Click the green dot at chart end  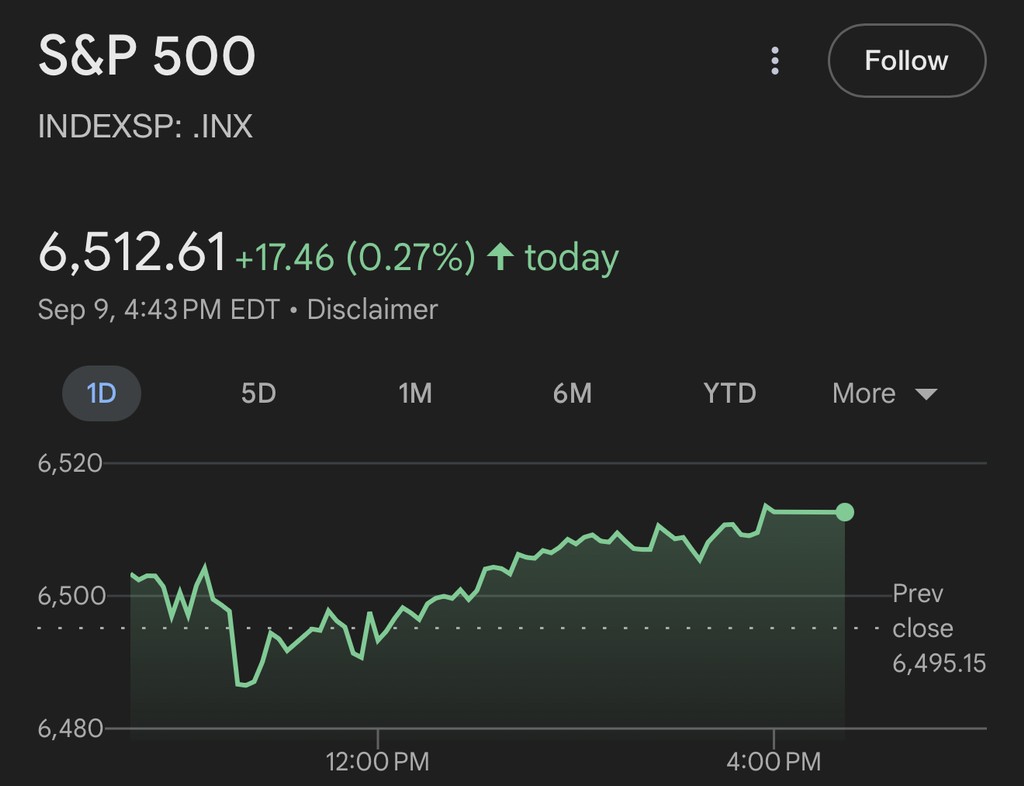[x=845, y=512]
